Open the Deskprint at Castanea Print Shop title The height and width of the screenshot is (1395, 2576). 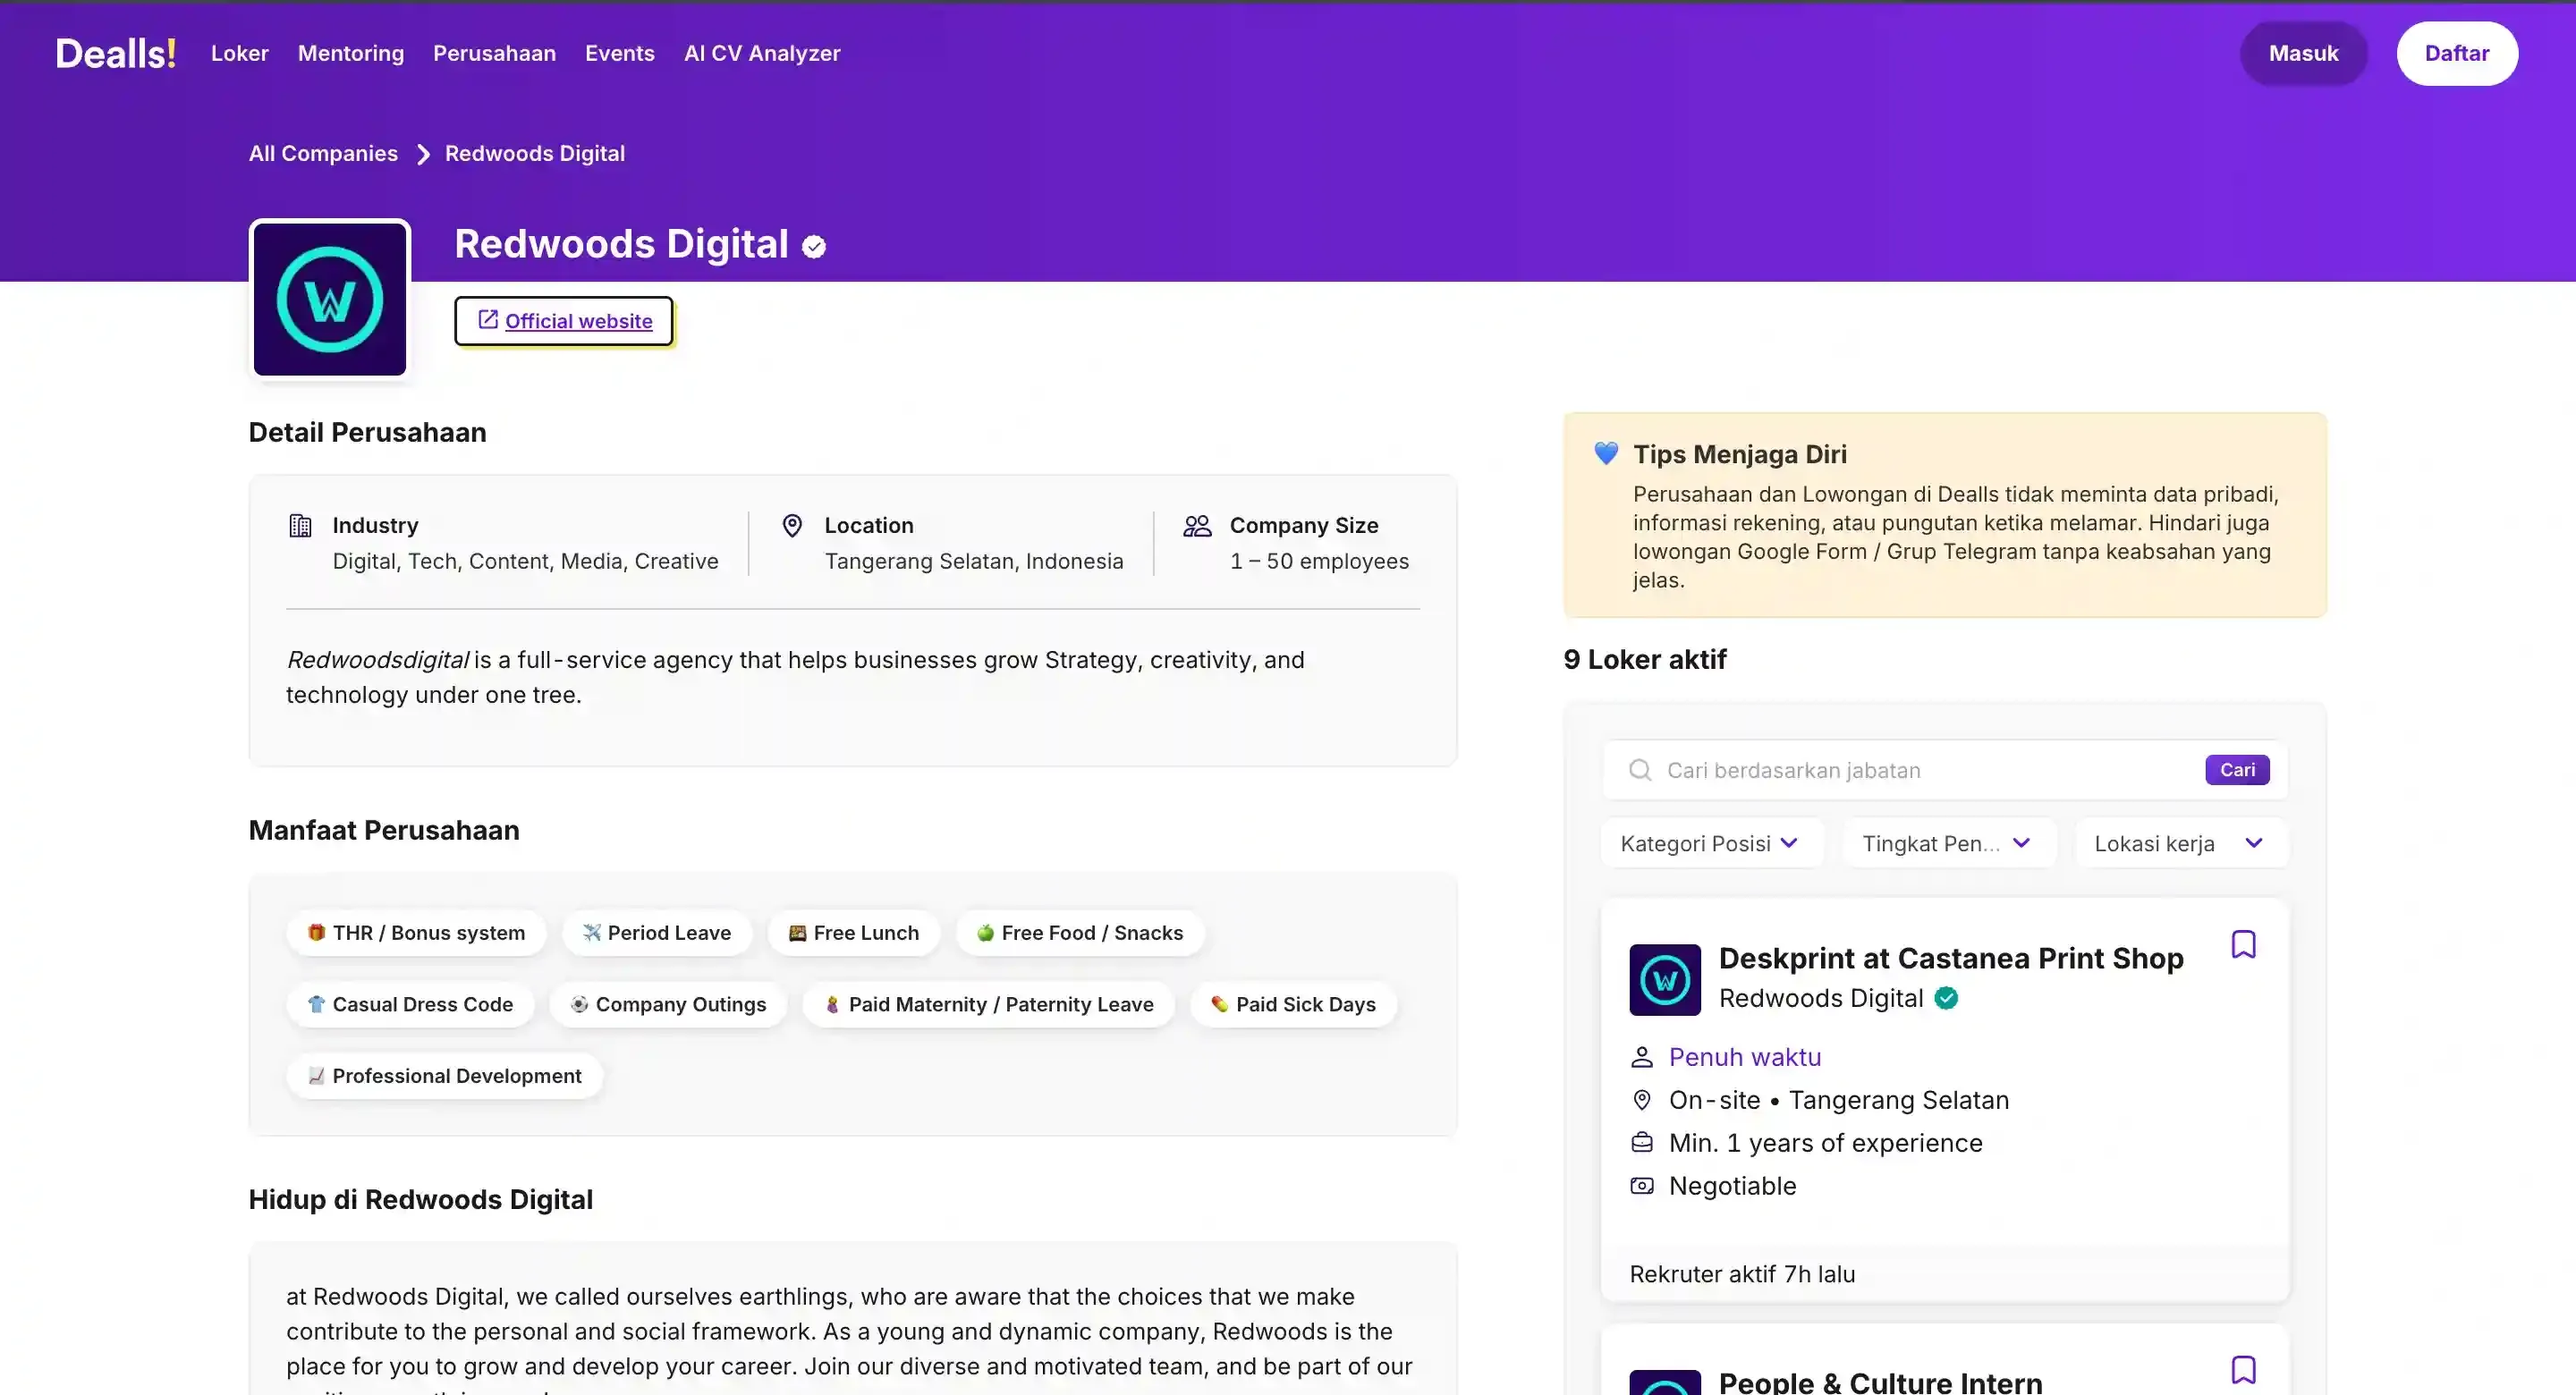(x=1951, y=958)
